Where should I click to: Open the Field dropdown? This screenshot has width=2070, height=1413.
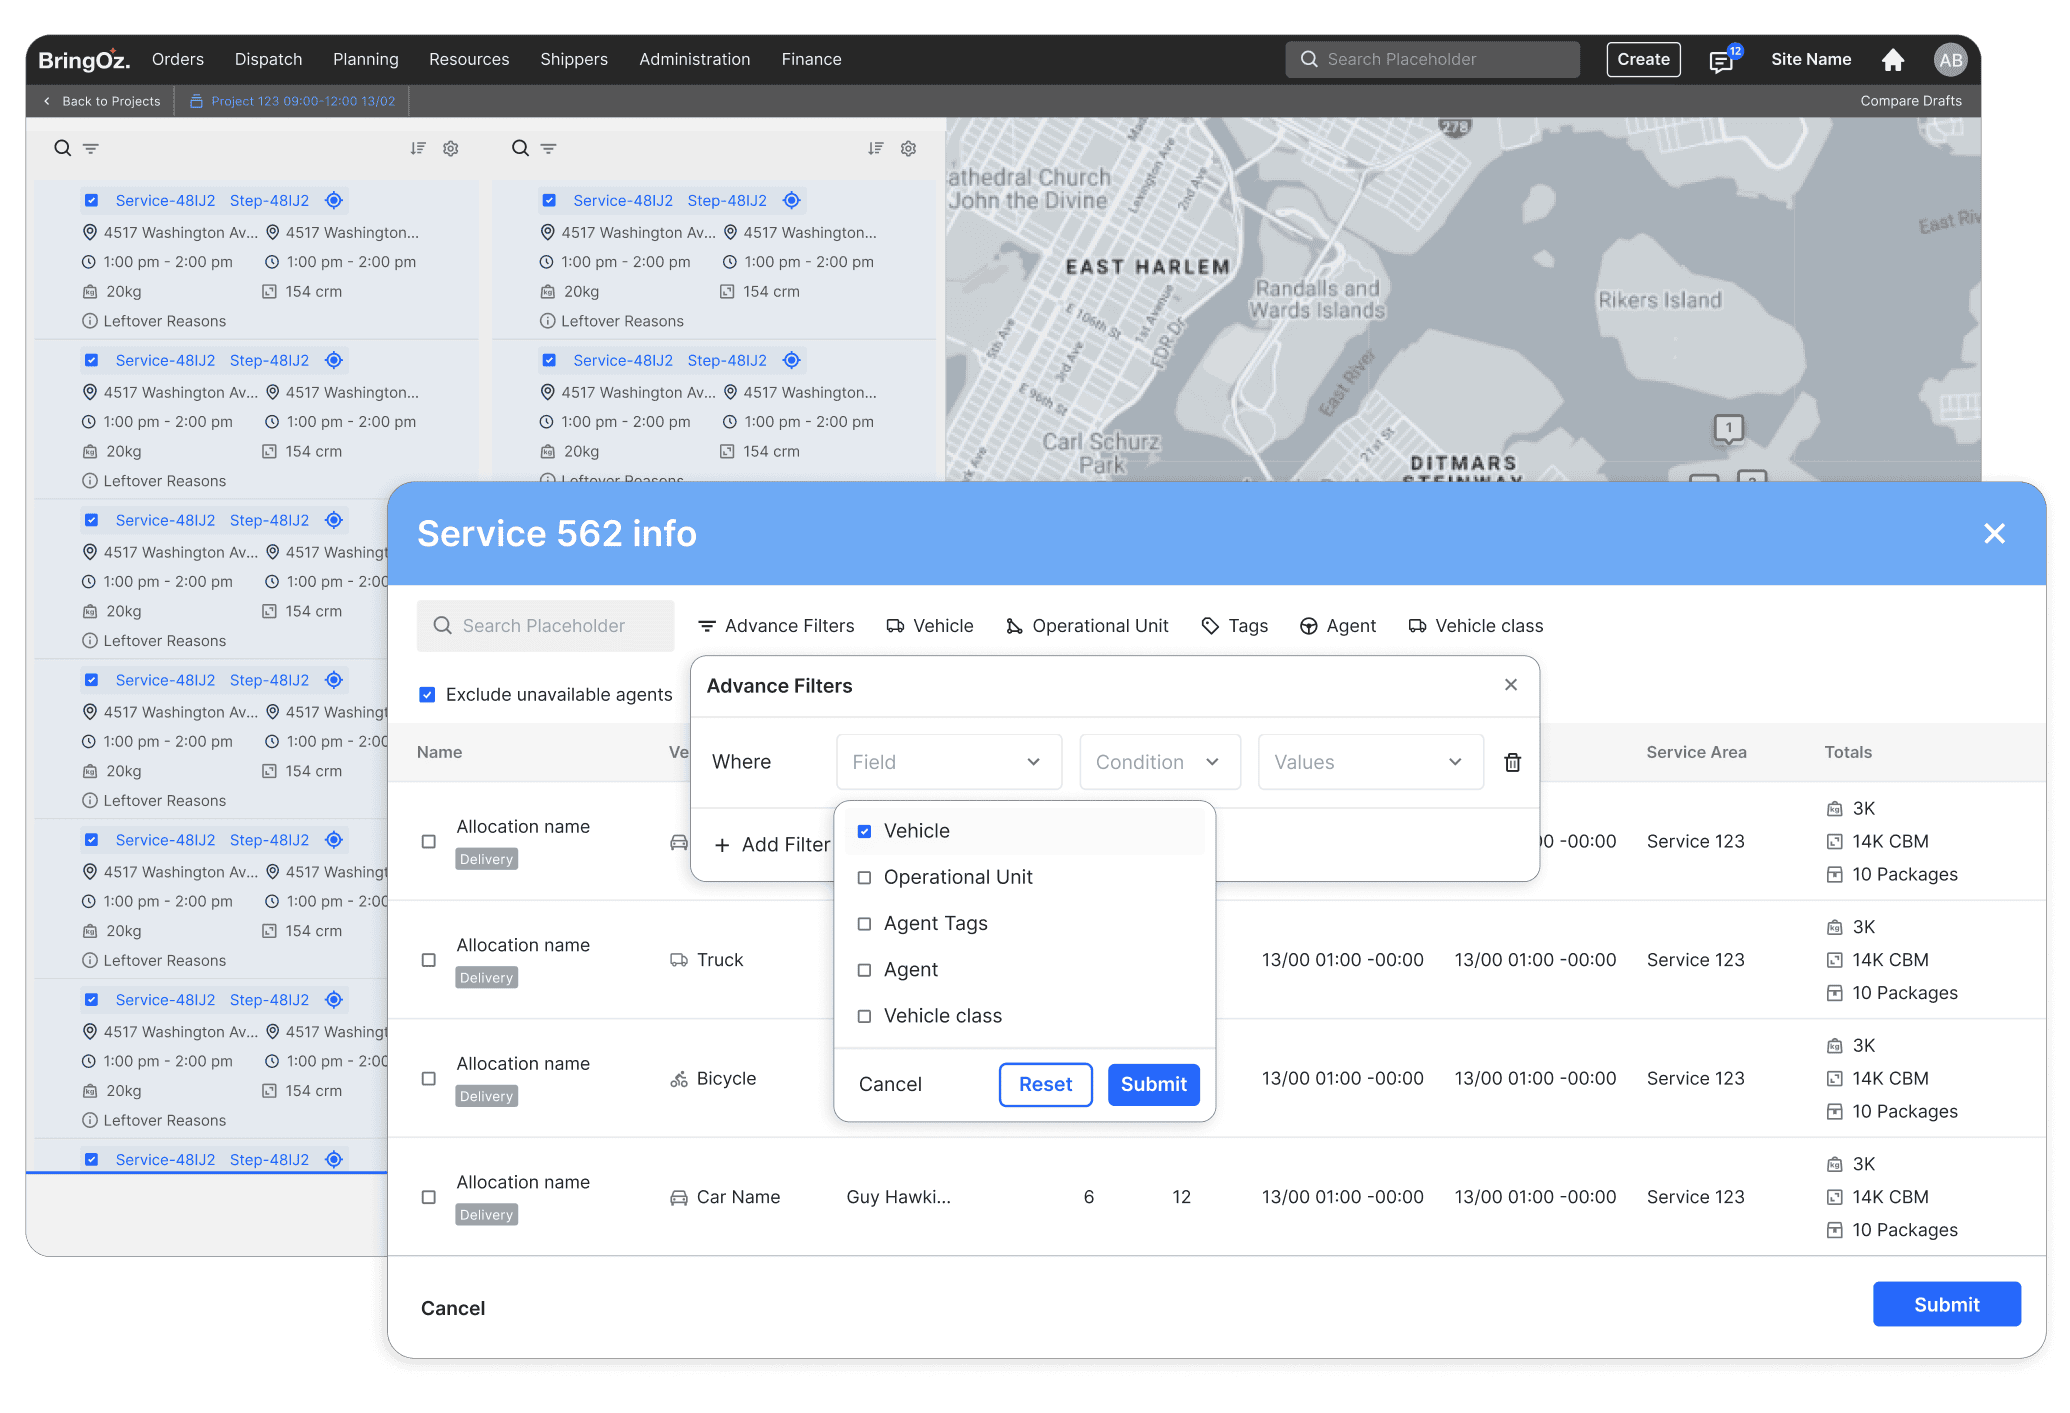948,762
